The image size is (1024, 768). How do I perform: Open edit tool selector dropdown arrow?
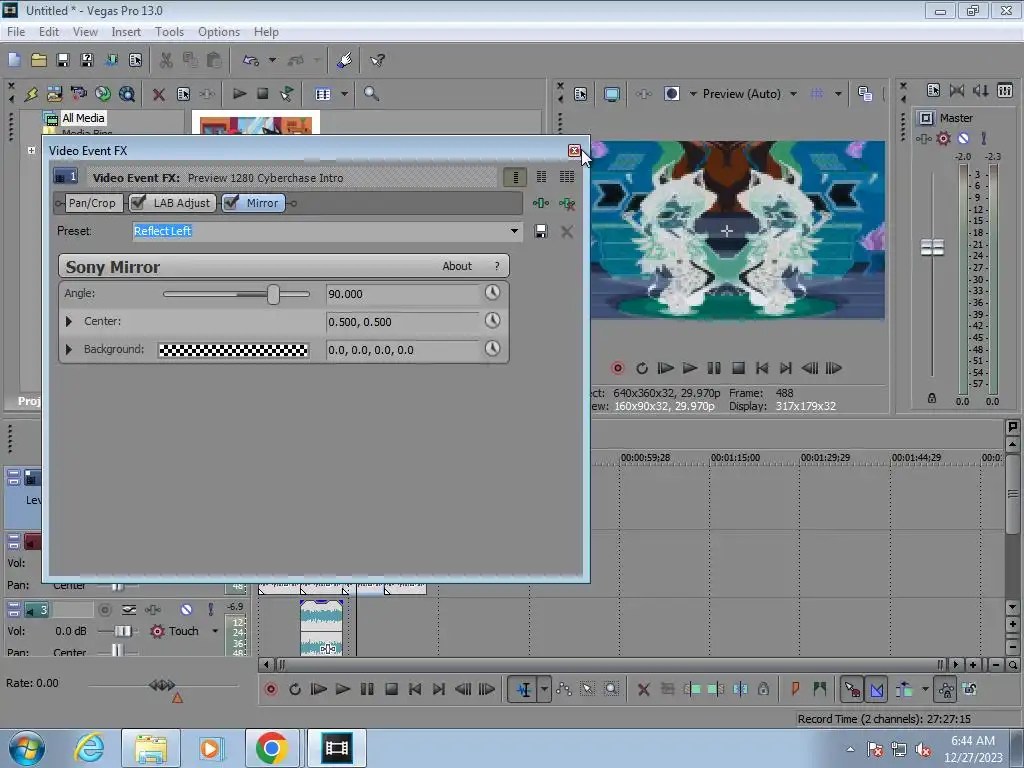544,689
